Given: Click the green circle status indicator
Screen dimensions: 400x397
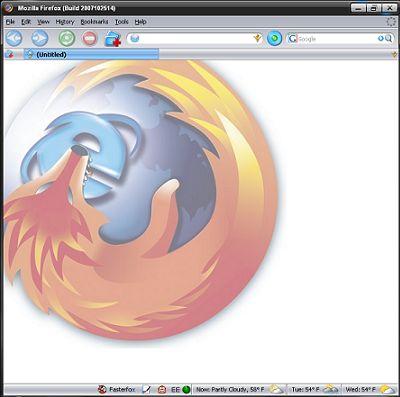Looking at the screenshot, I should [186, 389].
